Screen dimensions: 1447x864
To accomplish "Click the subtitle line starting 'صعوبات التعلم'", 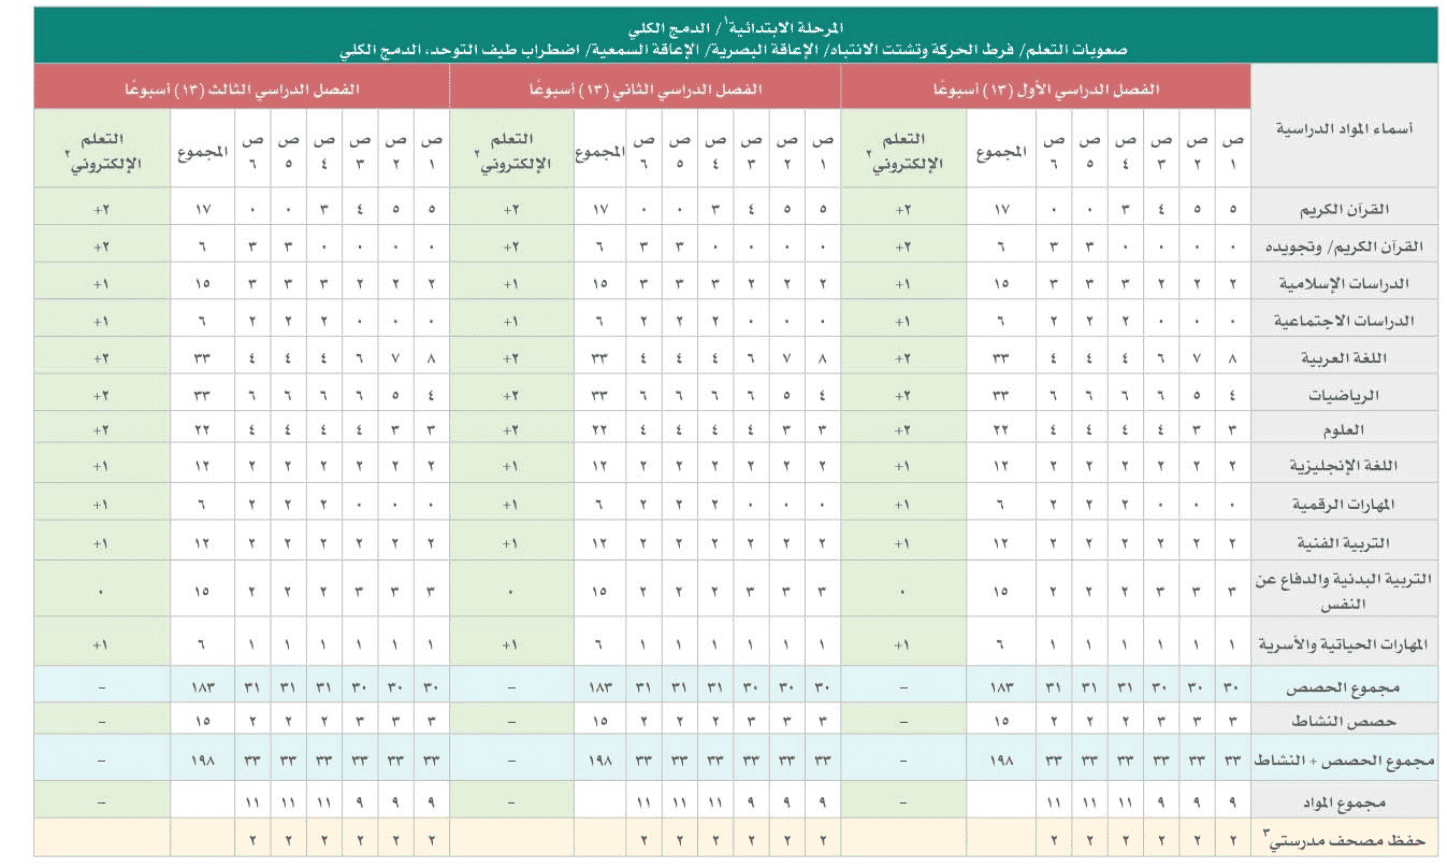I will tap(733, 50).
